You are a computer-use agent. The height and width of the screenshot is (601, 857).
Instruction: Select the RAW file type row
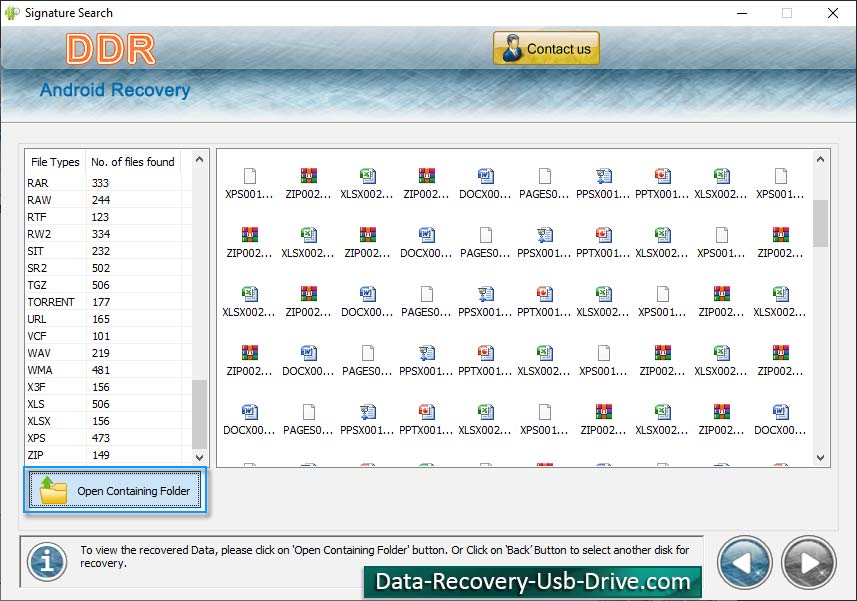(x=108, y=199)
